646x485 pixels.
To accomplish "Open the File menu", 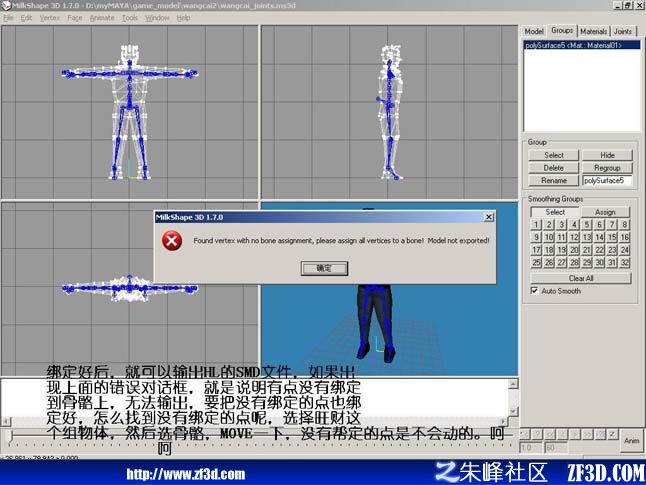I will pos(8,18).
